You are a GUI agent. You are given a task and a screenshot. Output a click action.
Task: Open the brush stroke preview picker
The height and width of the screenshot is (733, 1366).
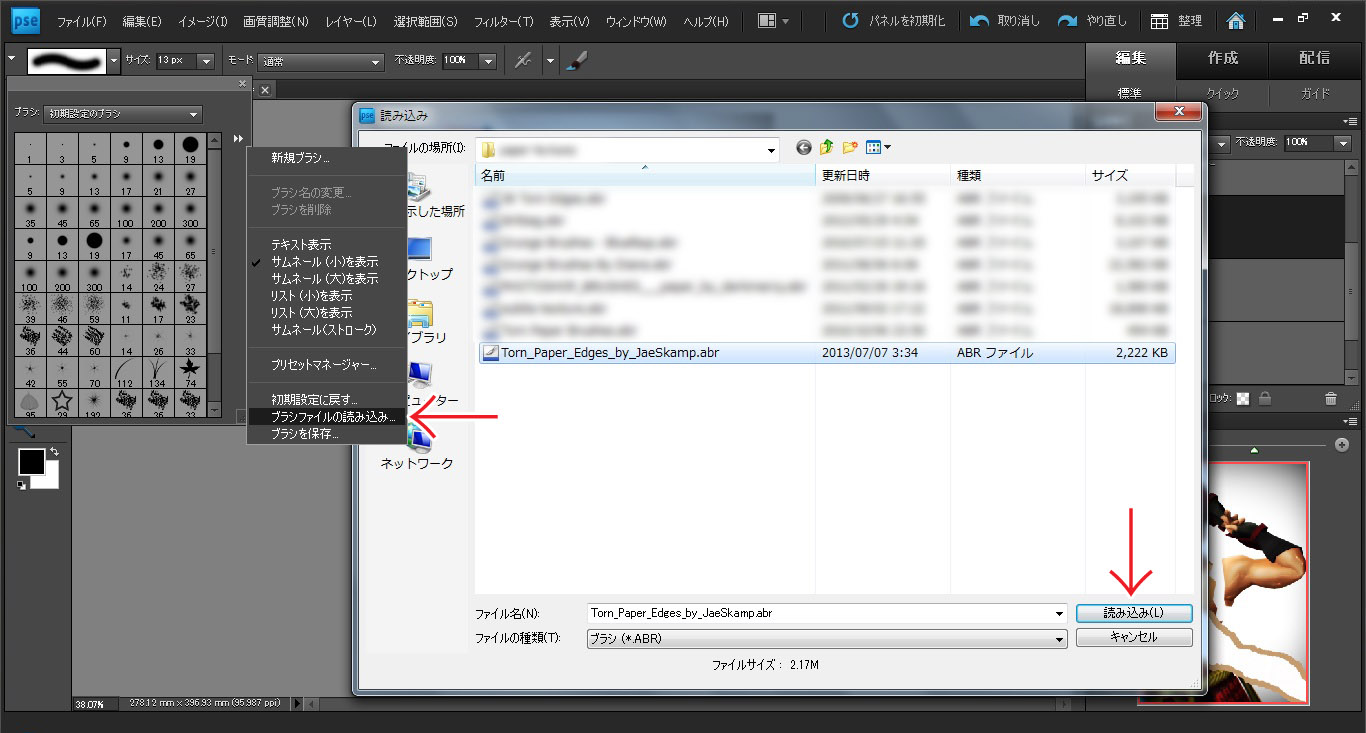[114, 61]
